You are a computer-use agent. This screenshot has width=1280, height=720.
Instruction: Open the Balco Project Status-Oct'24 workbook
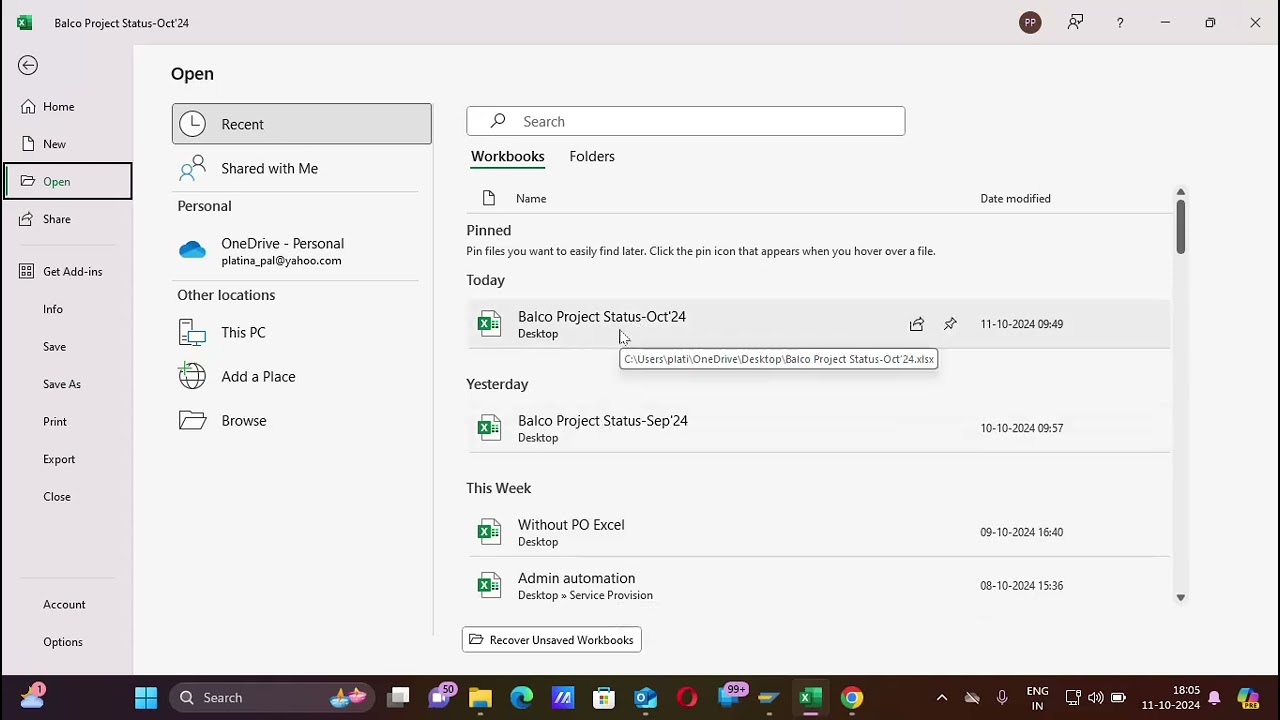818,324
